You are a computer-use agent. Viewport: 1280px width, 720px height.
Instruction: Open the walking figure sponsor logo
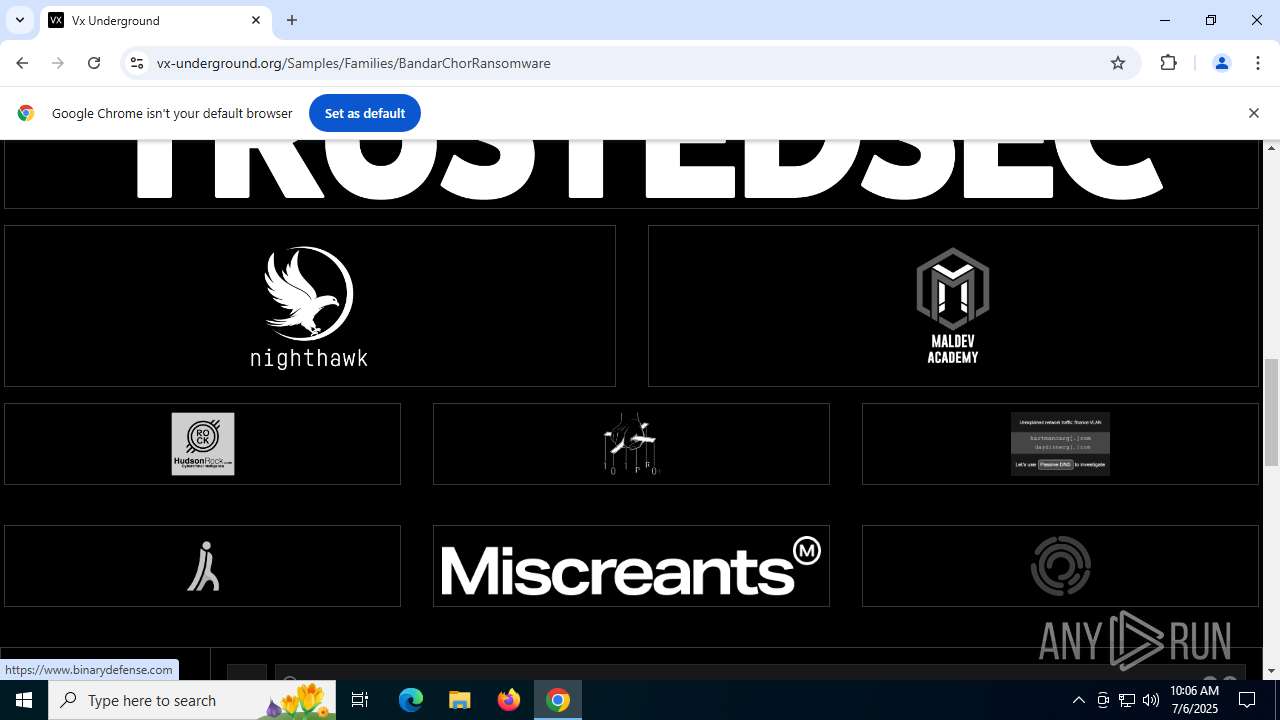tap(203, 566)
